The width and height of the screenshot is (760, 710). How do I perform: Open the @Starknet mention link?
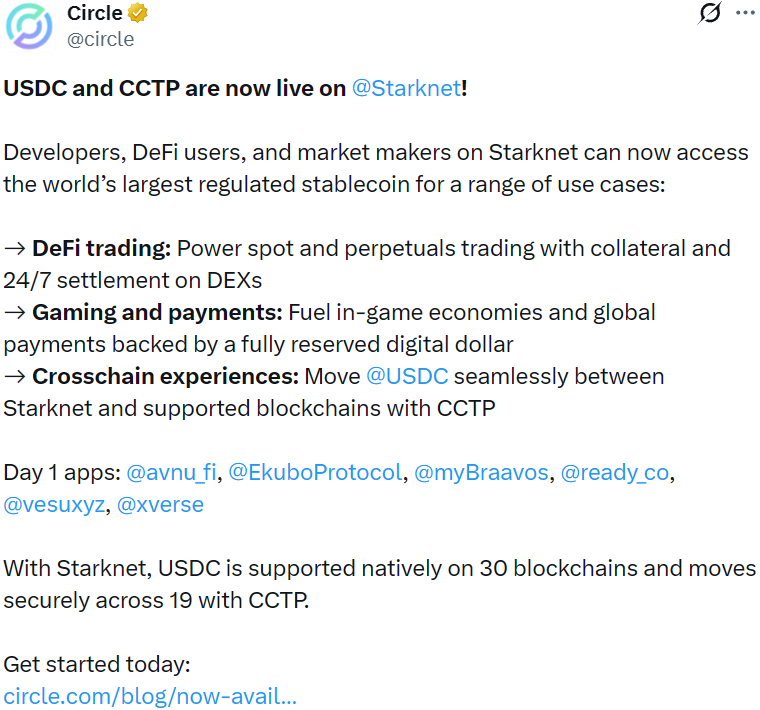click(x=406, y=88)
